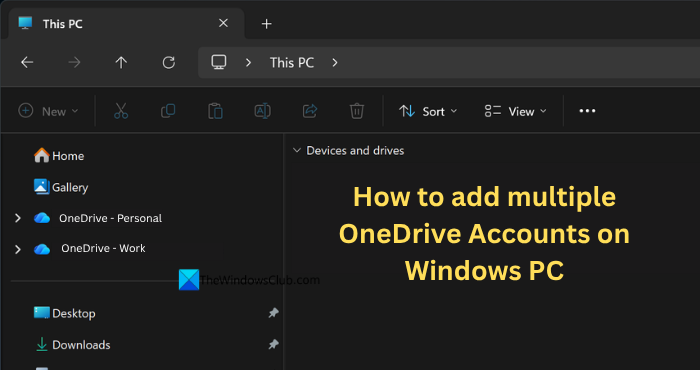Expand OneDrive - Work tree node
Image resolution: width=700 pixels, height=370 pixels.
pos(17,249)
